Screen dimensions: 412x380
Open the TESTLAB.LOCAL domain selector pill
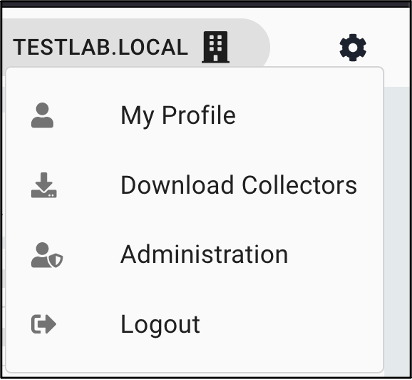coord(135,43)
